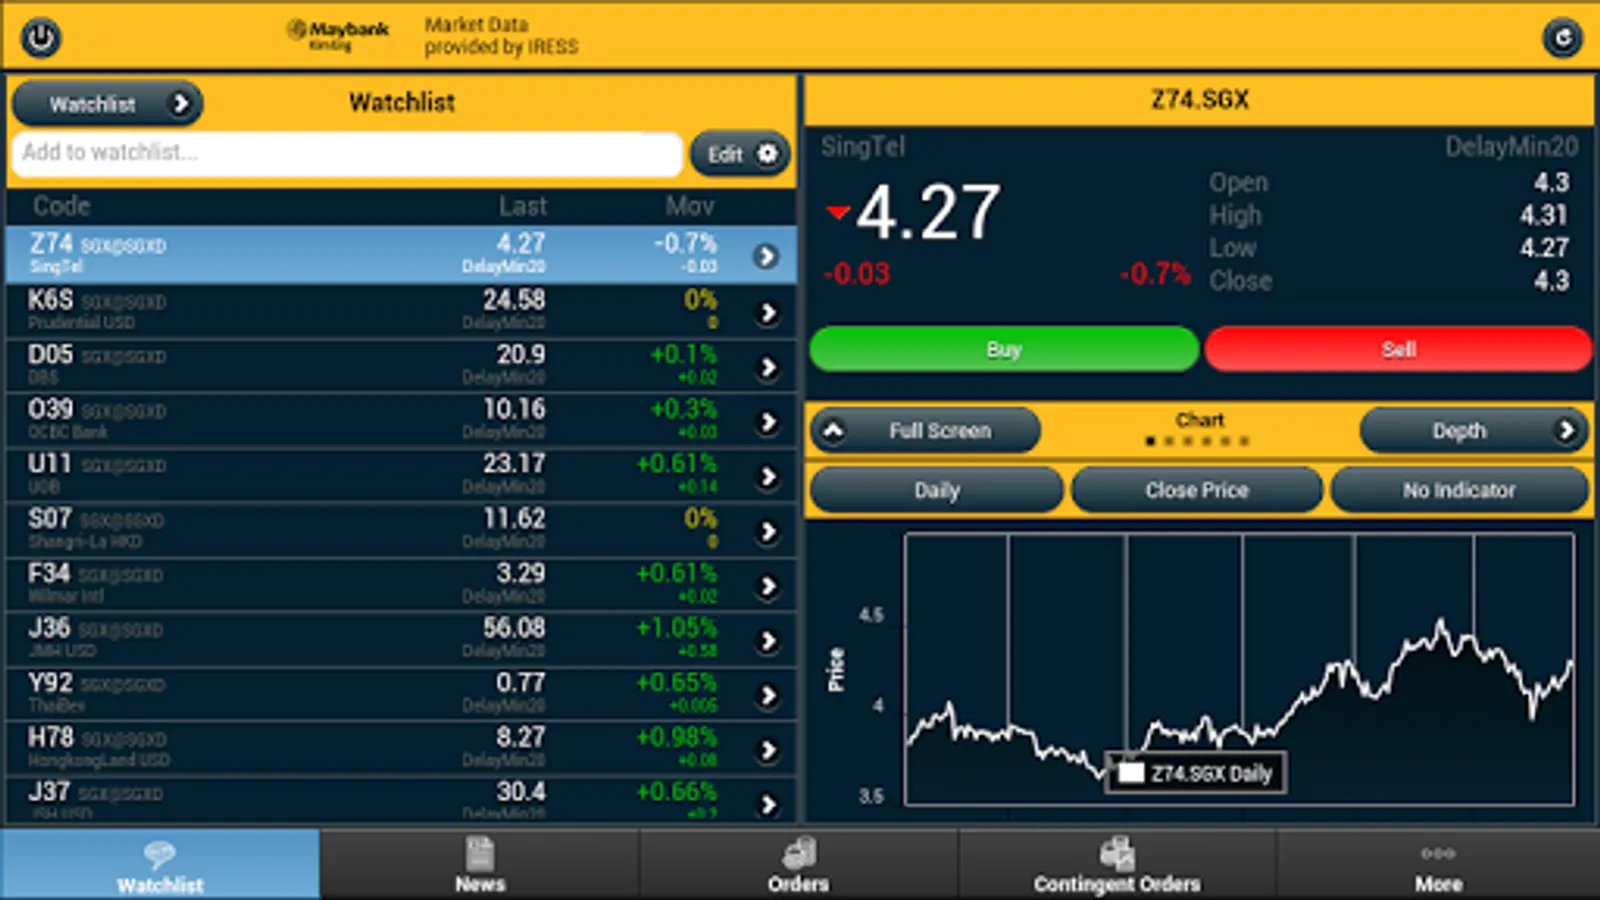This screenshot has height=900, width=1600.
Task: Open details arrow for U11 row
Action: point(767,477)
